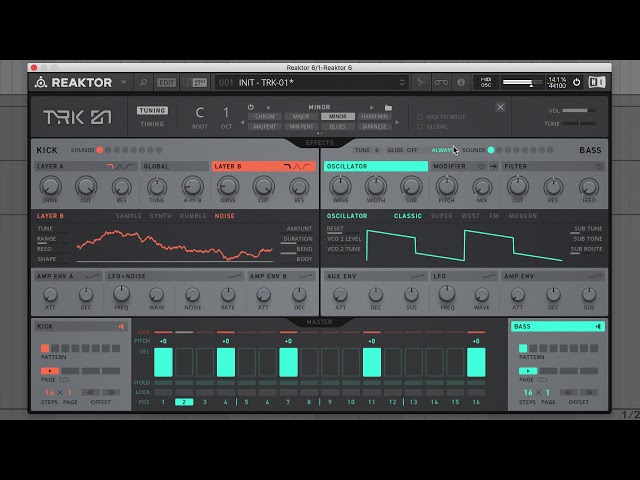Close the tuning panel with X
Viewport: 640px width, 480px height.
(x=500, y=107)
